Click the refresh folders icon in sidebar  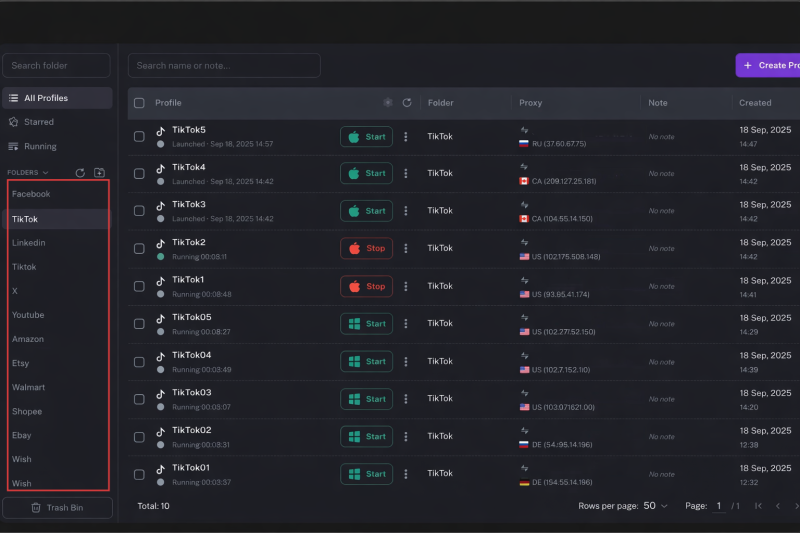80,173
